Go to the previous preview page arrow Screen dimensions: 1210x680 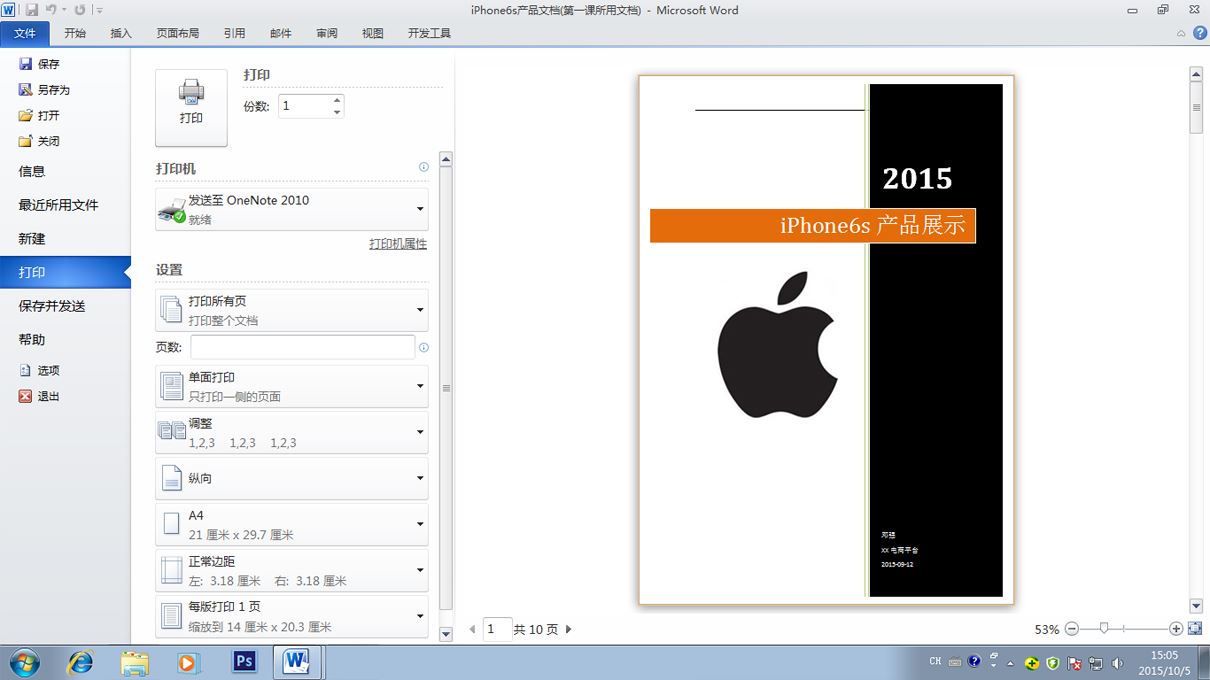click(x=473, y=629)
